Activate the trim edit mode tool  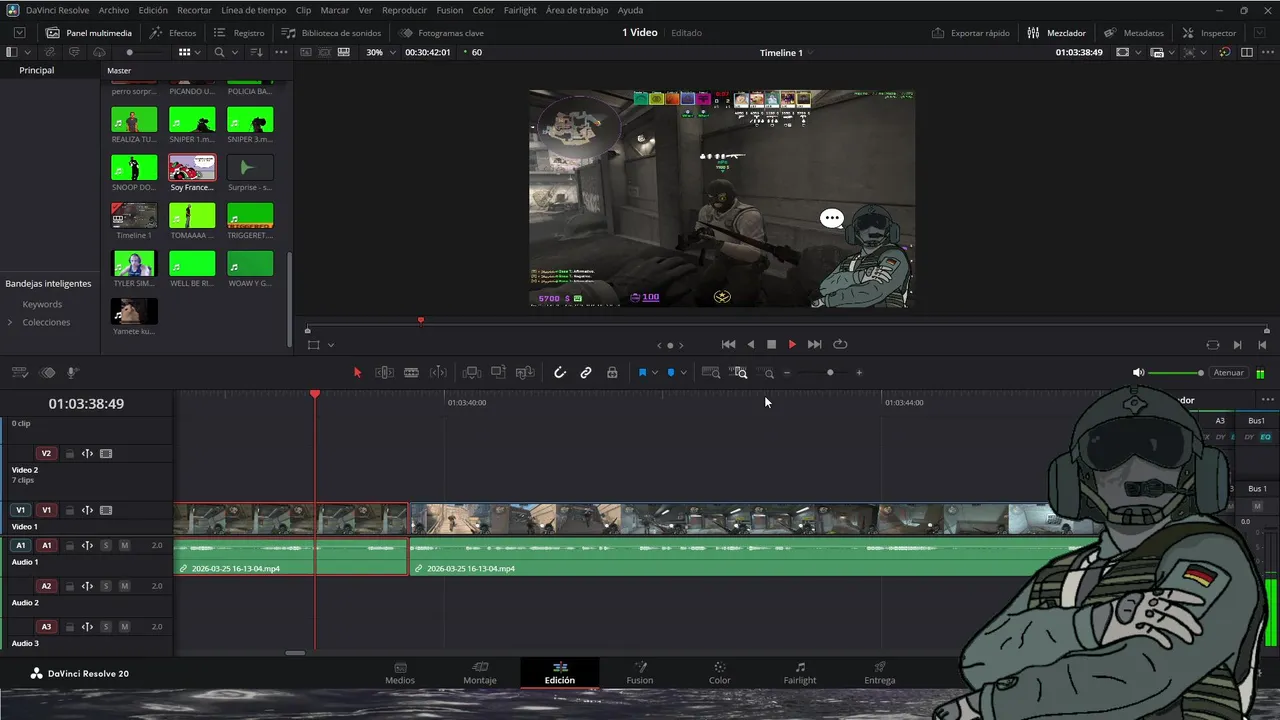coord(384,373)
